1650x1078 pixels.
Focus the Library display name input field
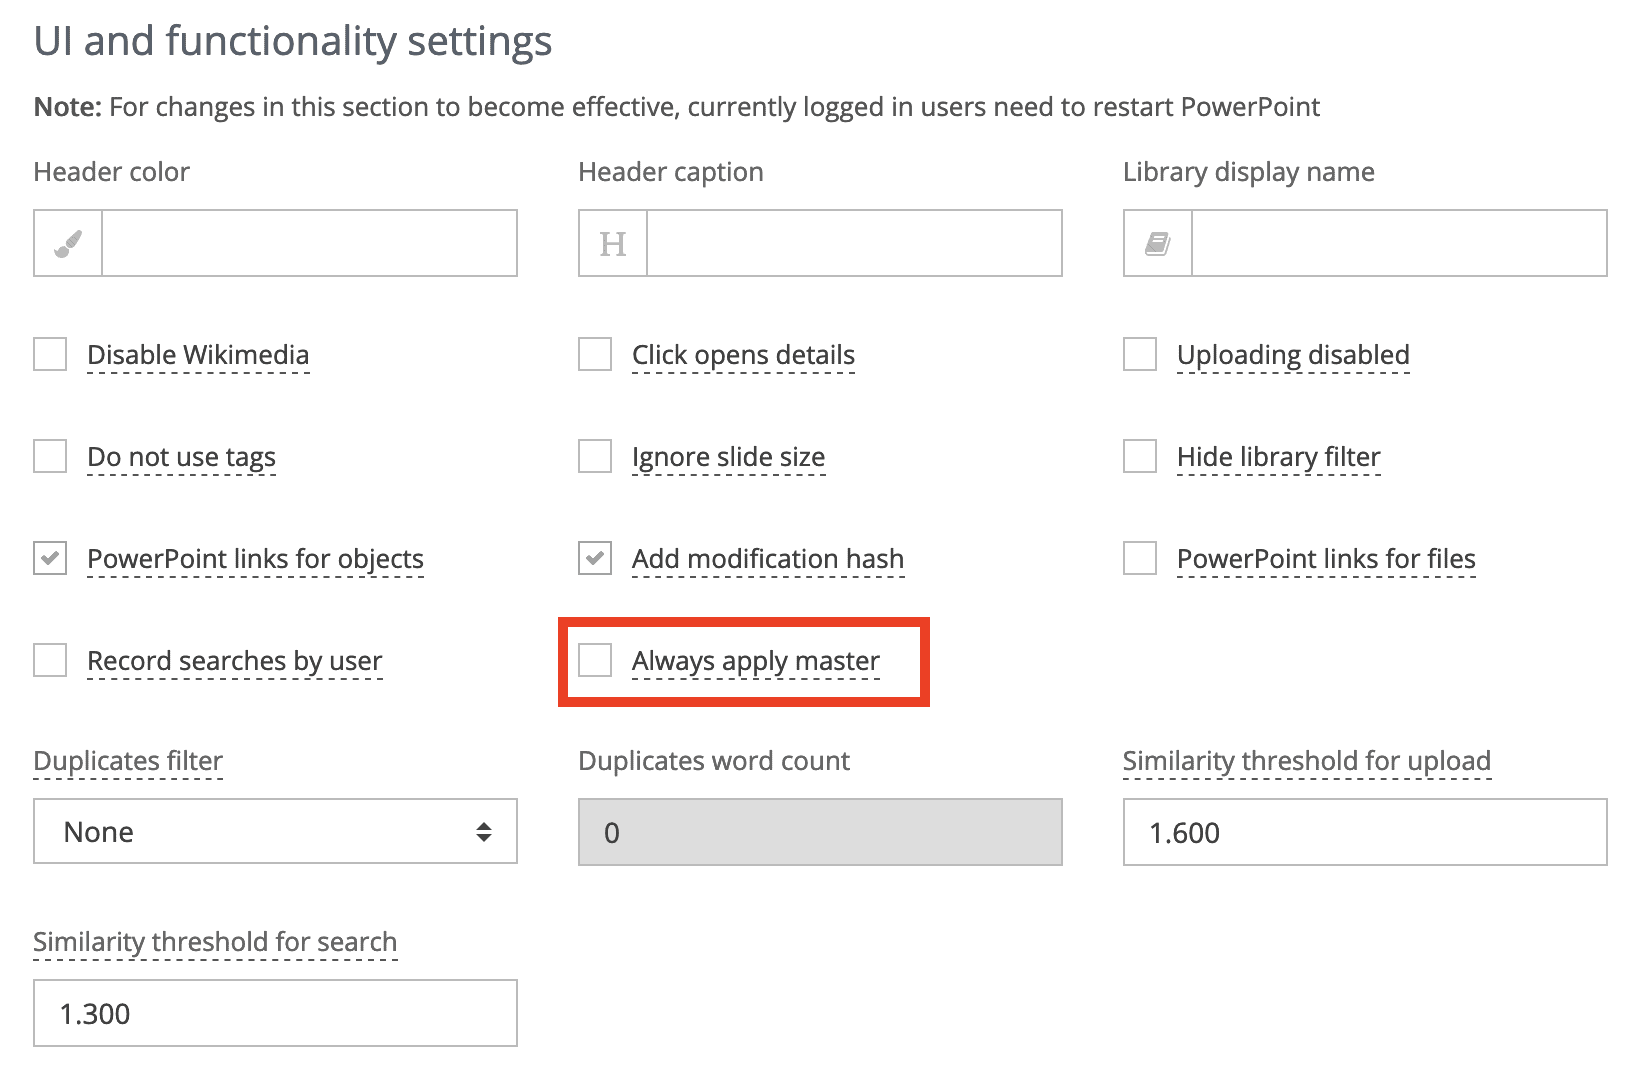pyautogui.click(x=1399, y=243)
